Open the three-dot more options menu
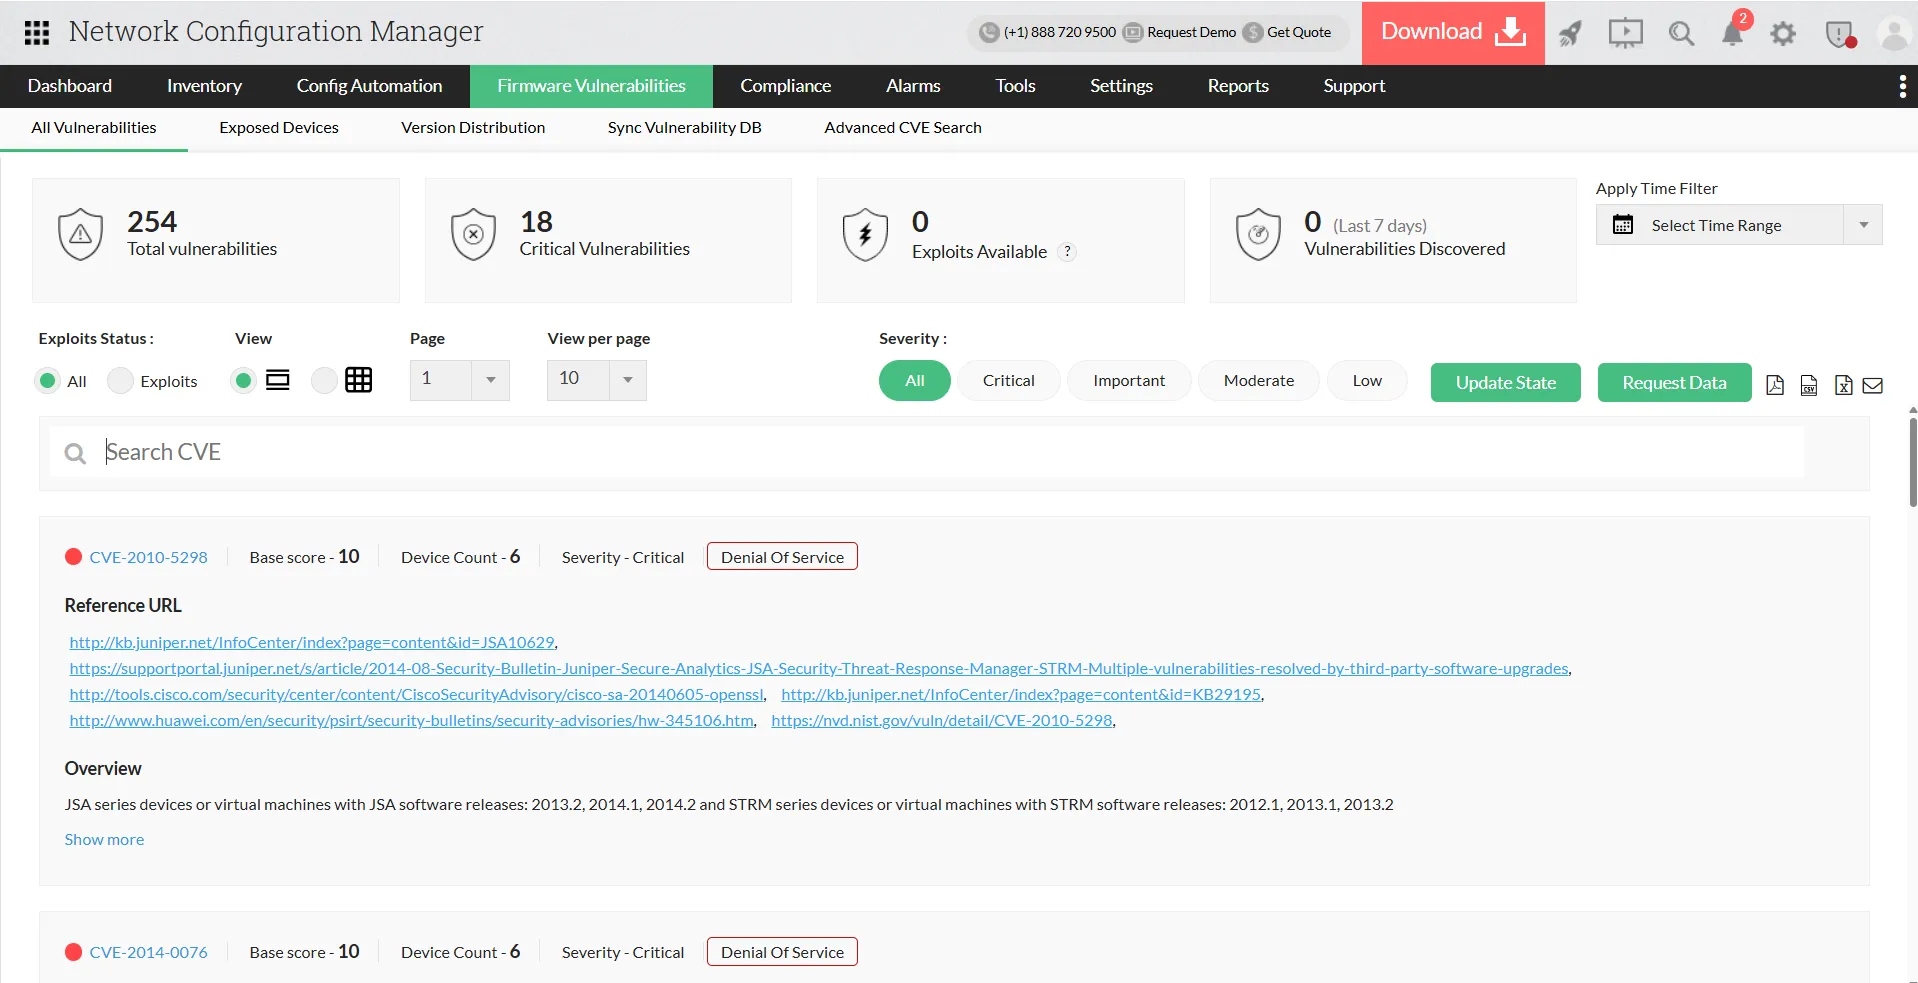The width and height of the screenshot is (1918, 983). point(1902,86)
